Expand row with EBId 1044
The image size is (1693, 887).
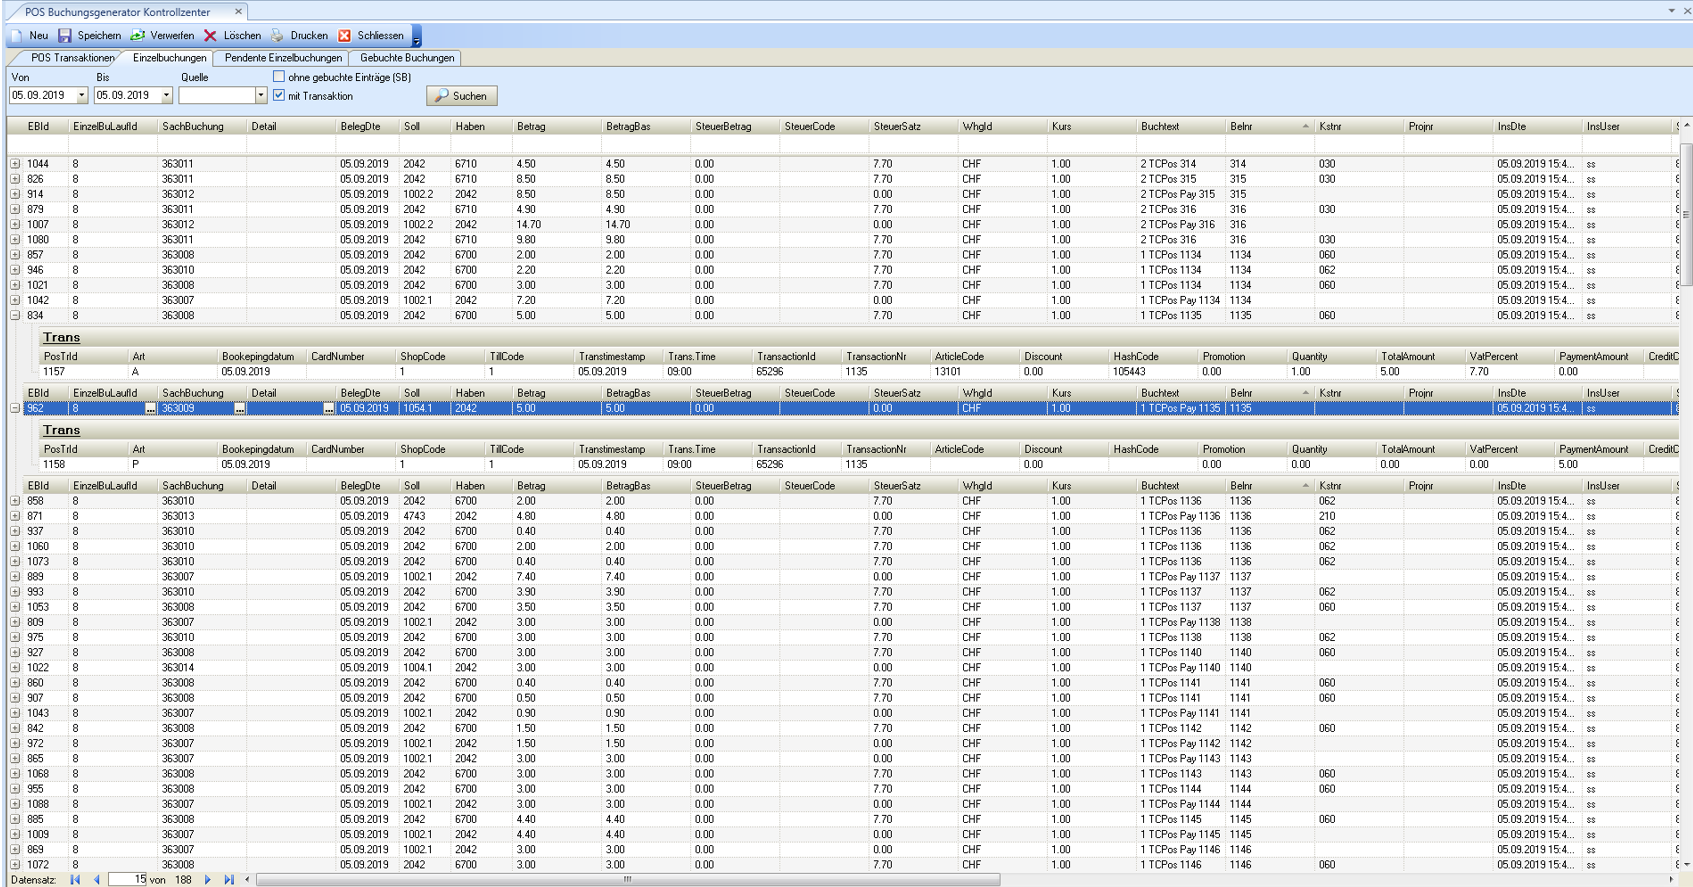point(15,164)
